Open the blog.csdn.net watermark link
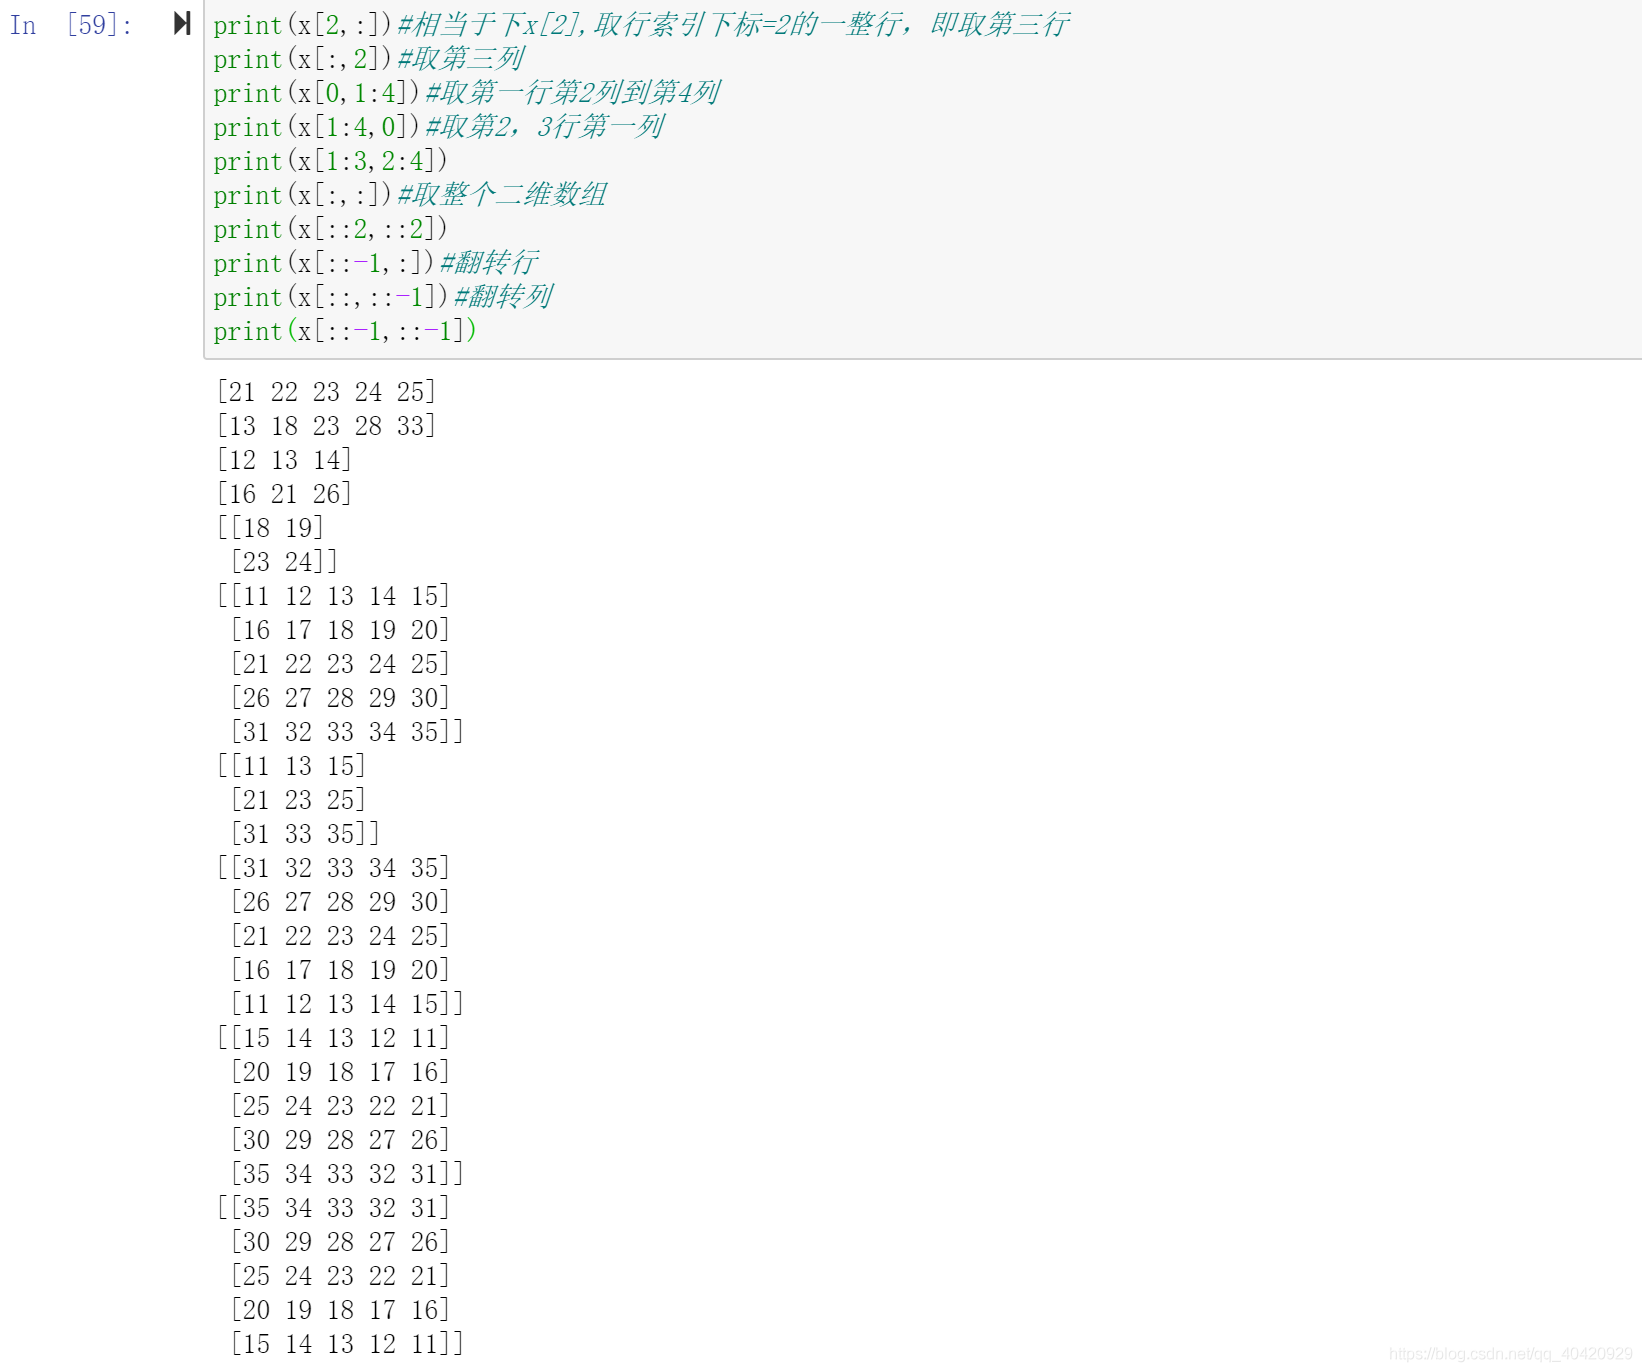 click(1510, 1354)
